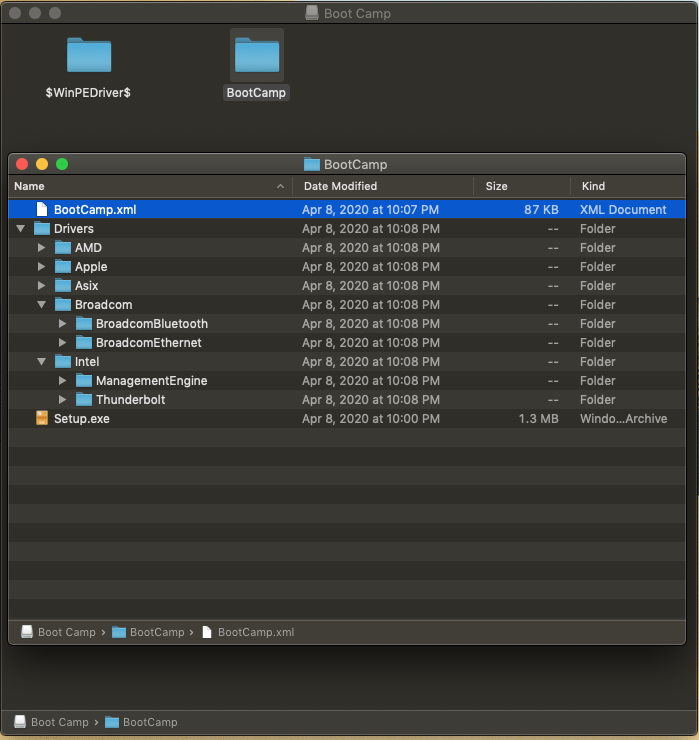The width and height of the screenshot is (699, 740).
Task: Click the Asix folder icon
Action: 63,286
